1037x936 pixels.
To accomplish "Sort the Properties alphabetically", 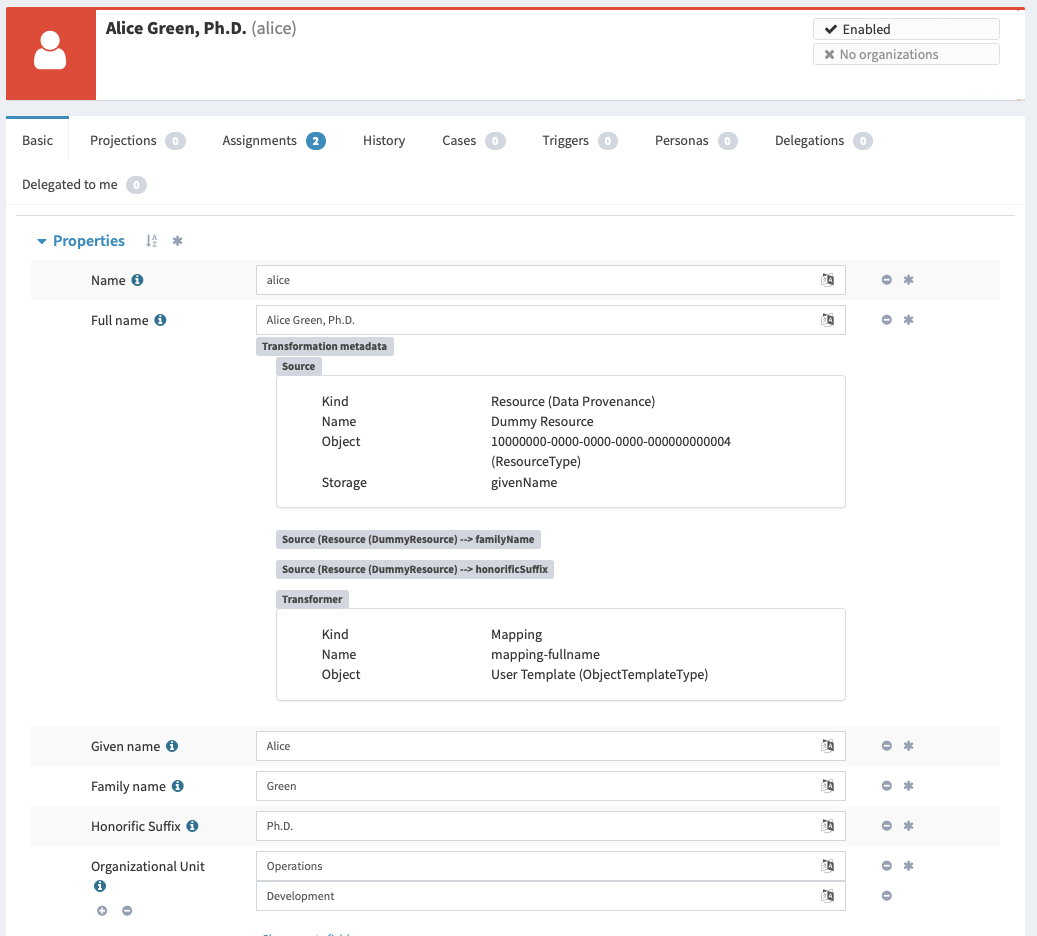I will (x=150, y=240).
